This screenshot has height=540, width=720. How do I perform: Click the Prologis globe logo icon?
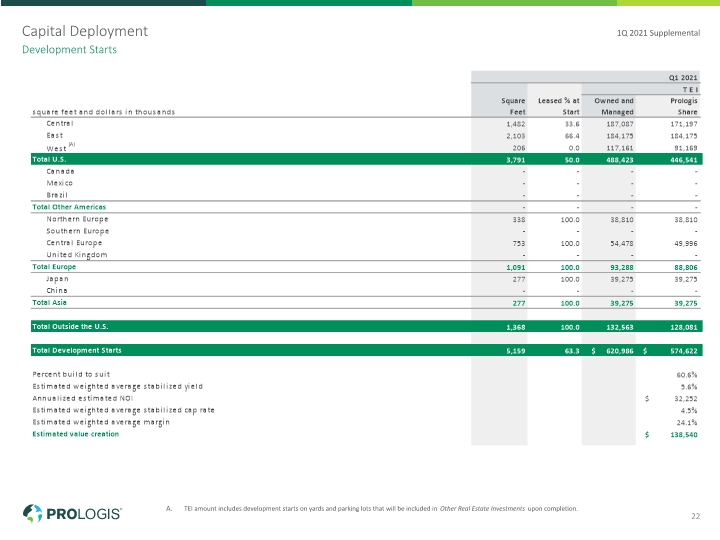pos(32,513)
